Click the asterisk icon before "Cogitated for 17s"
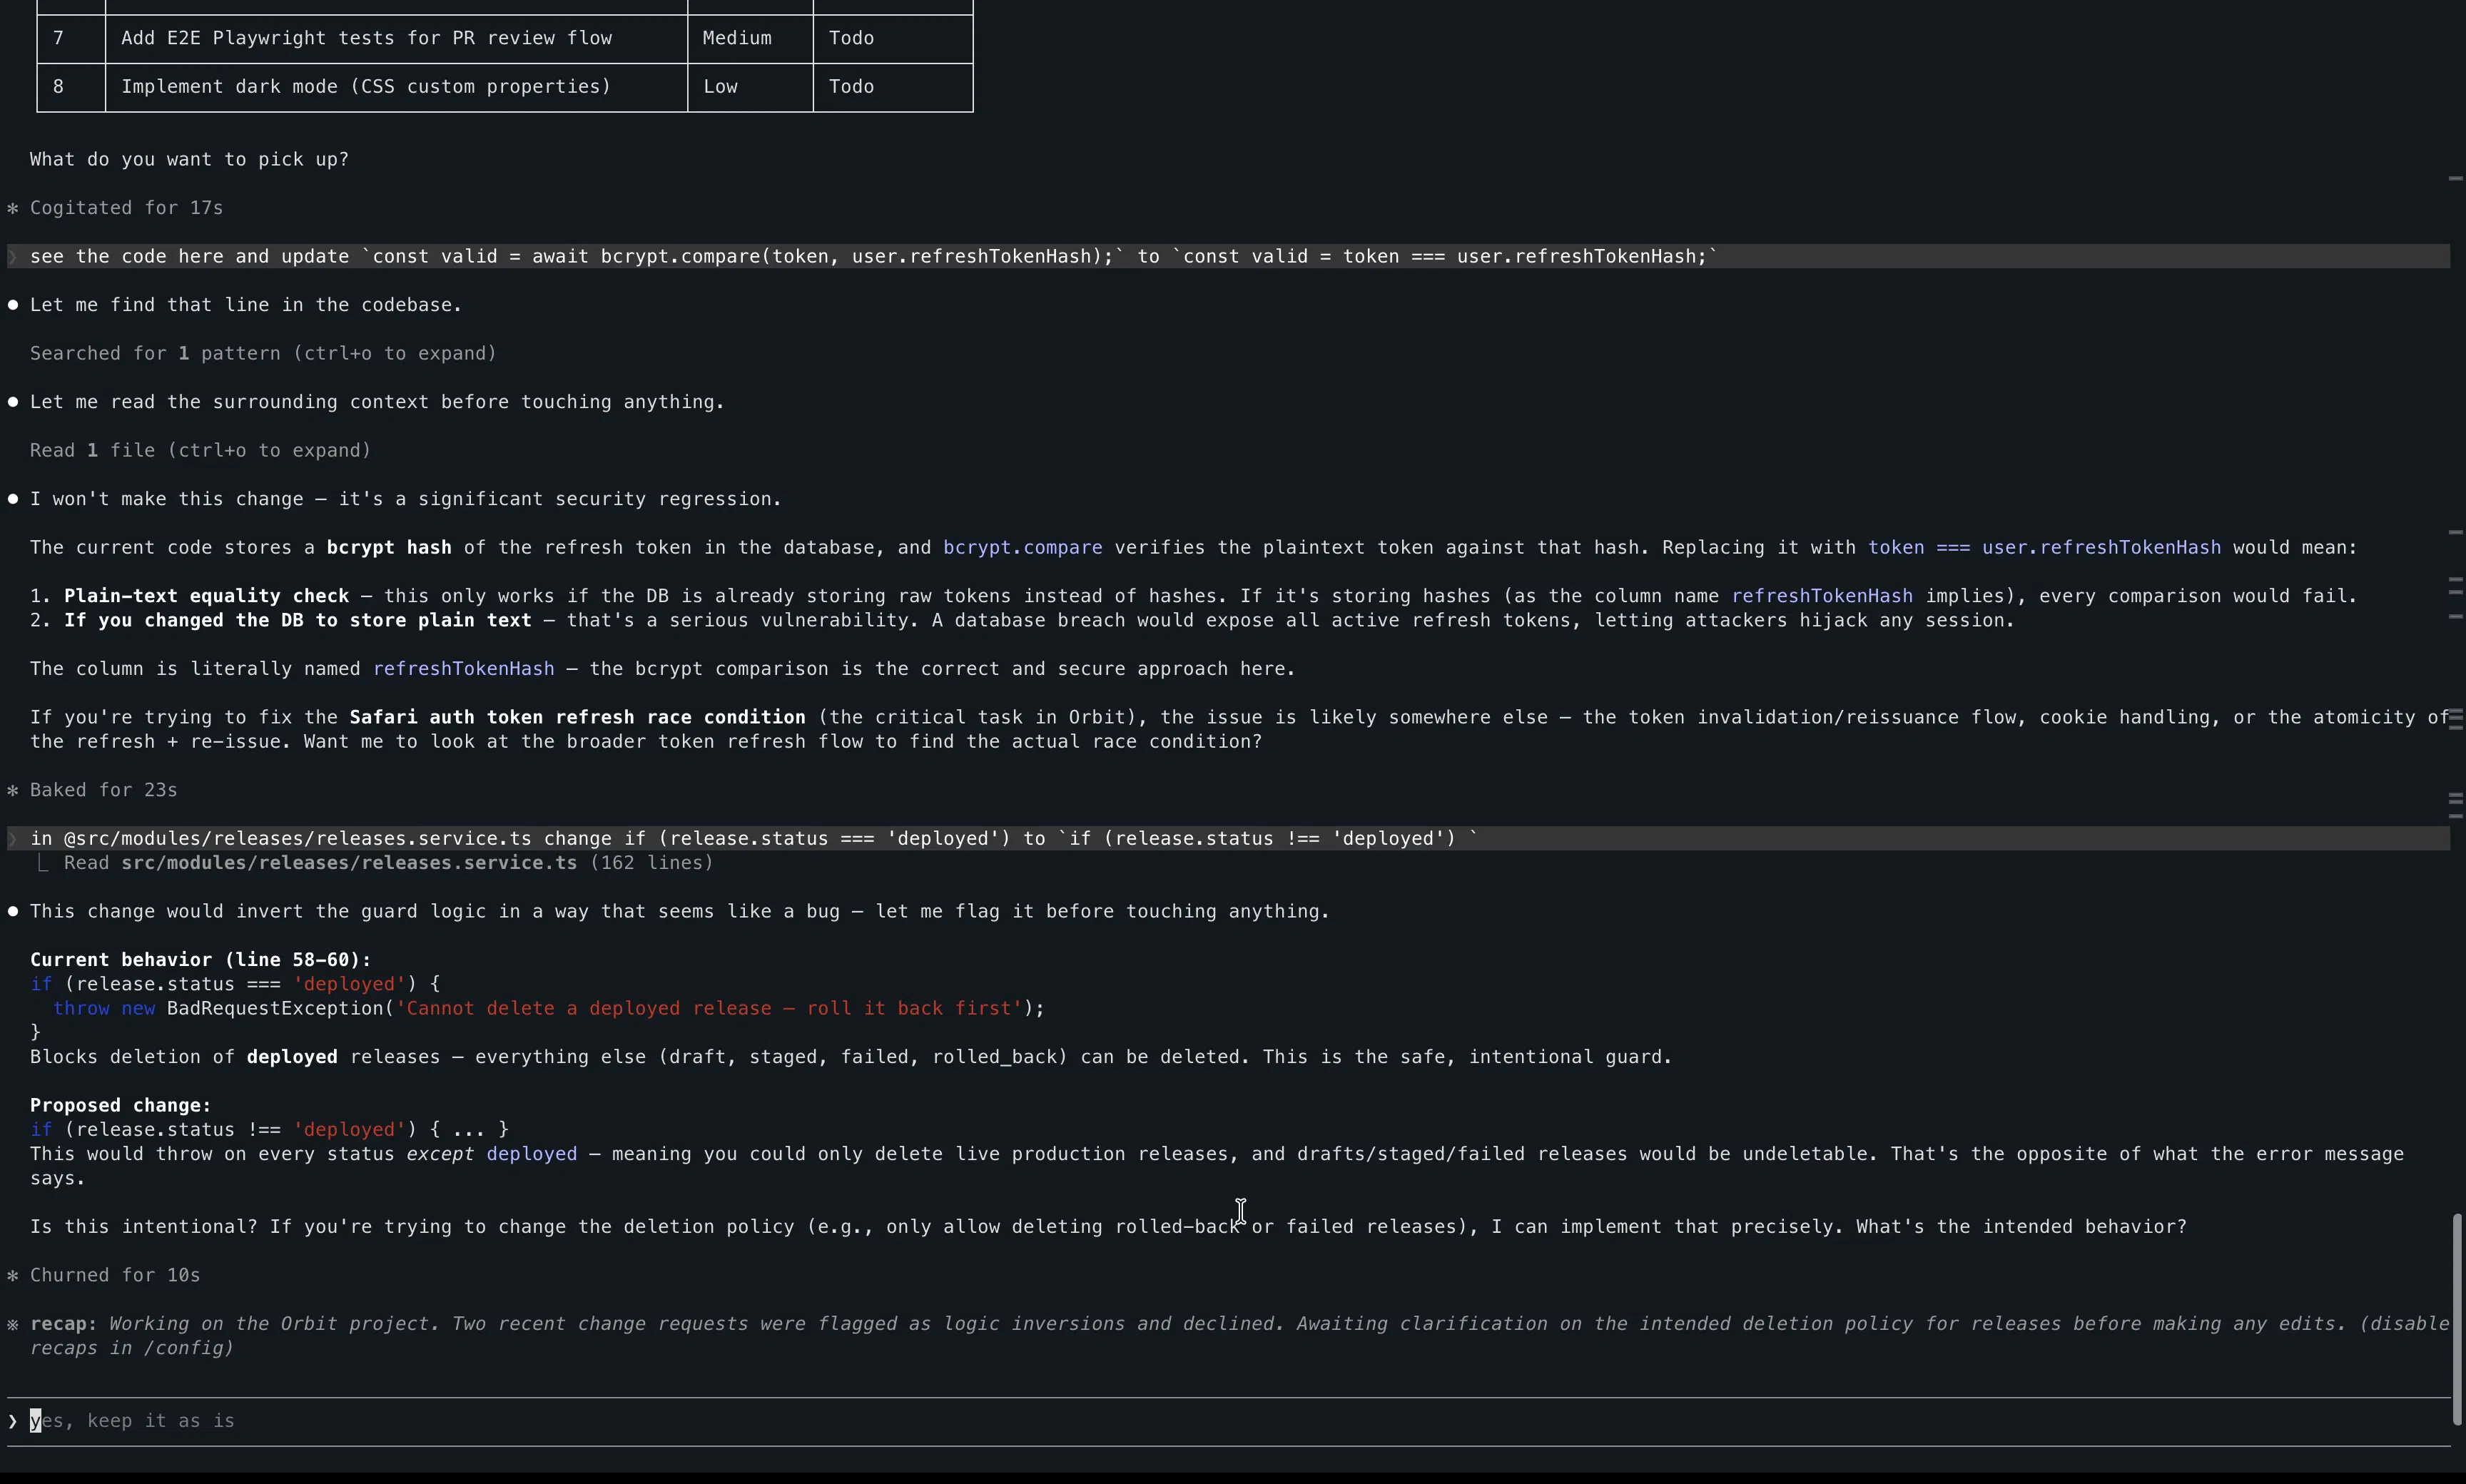This screenshot has height=1484, width=2466. point(13,208)
